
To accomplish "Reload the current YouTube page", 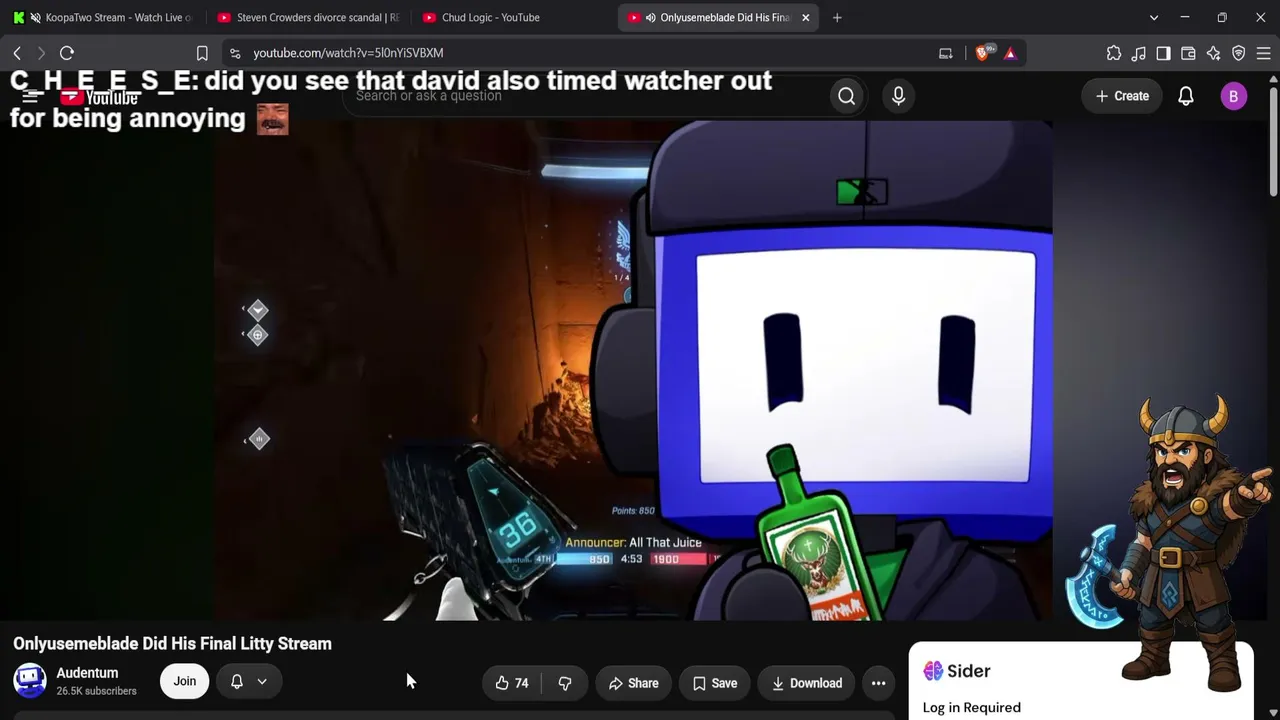I will 67,53.
